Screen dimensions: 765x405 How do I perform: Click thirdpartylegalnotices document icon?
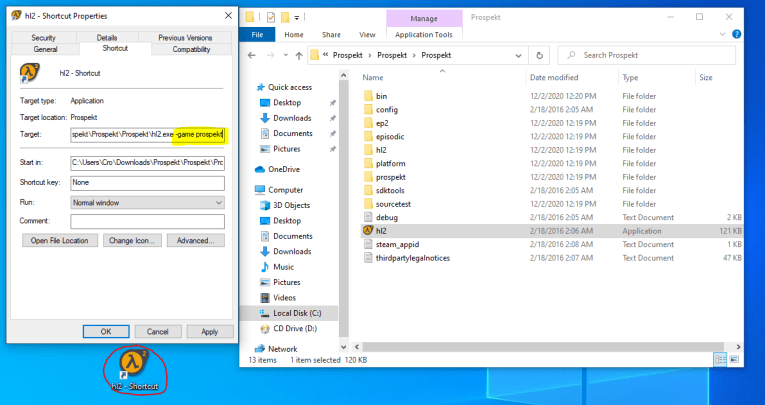[368, 258]
